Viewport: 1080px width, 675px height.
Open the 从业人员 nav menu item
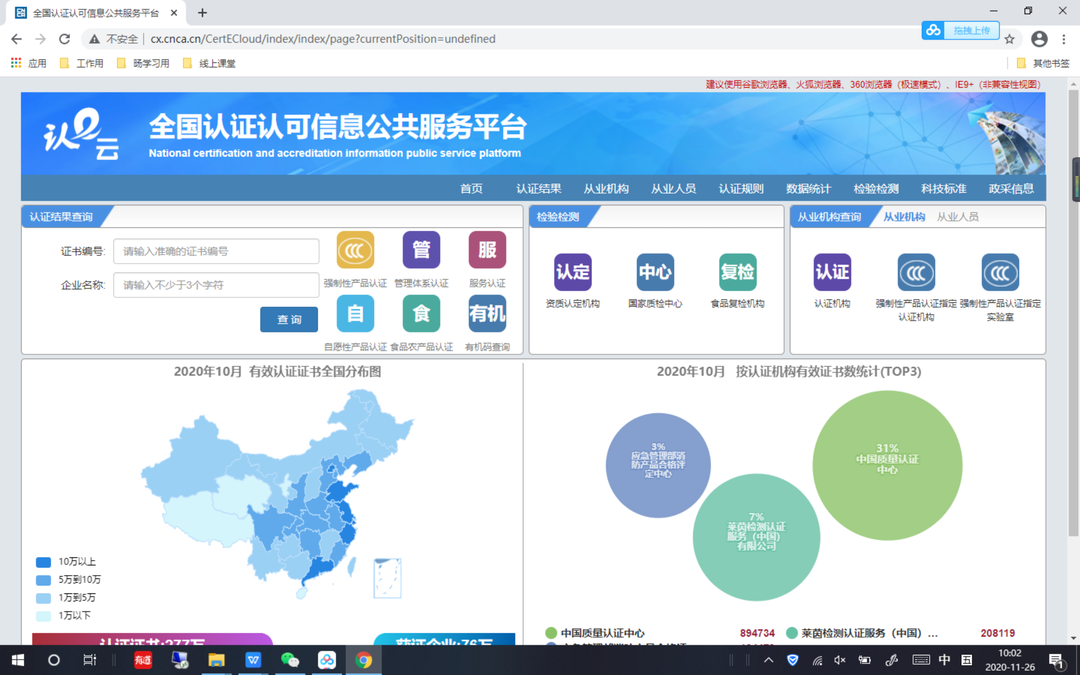pyautogui.click(x=674, y=189)
